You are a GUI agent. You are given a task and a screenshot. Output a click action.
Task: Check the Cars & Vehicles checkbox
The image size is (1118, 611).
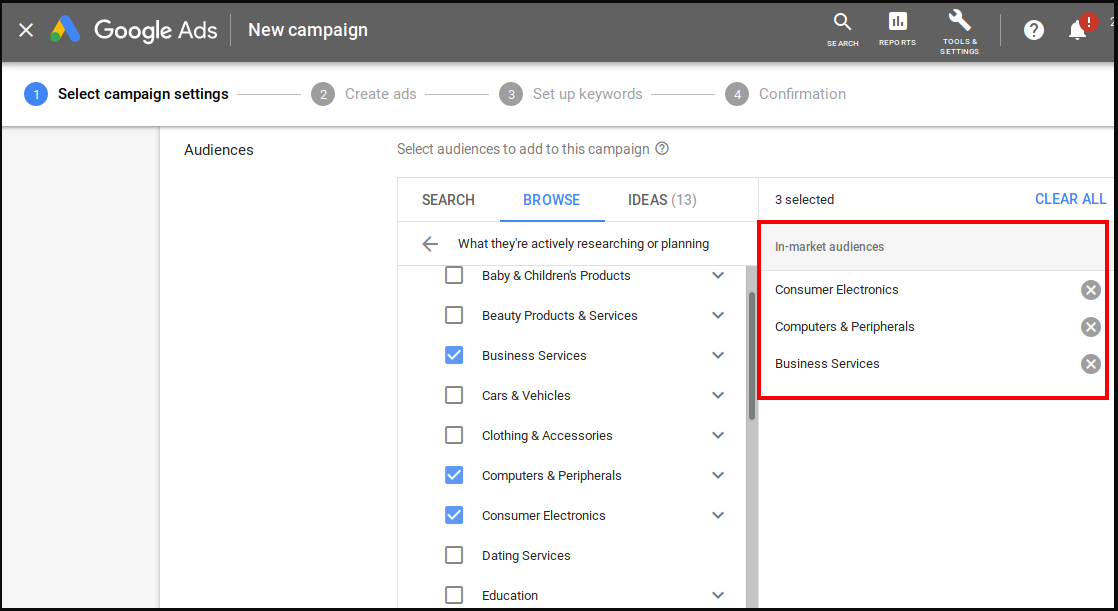point(454,395)
